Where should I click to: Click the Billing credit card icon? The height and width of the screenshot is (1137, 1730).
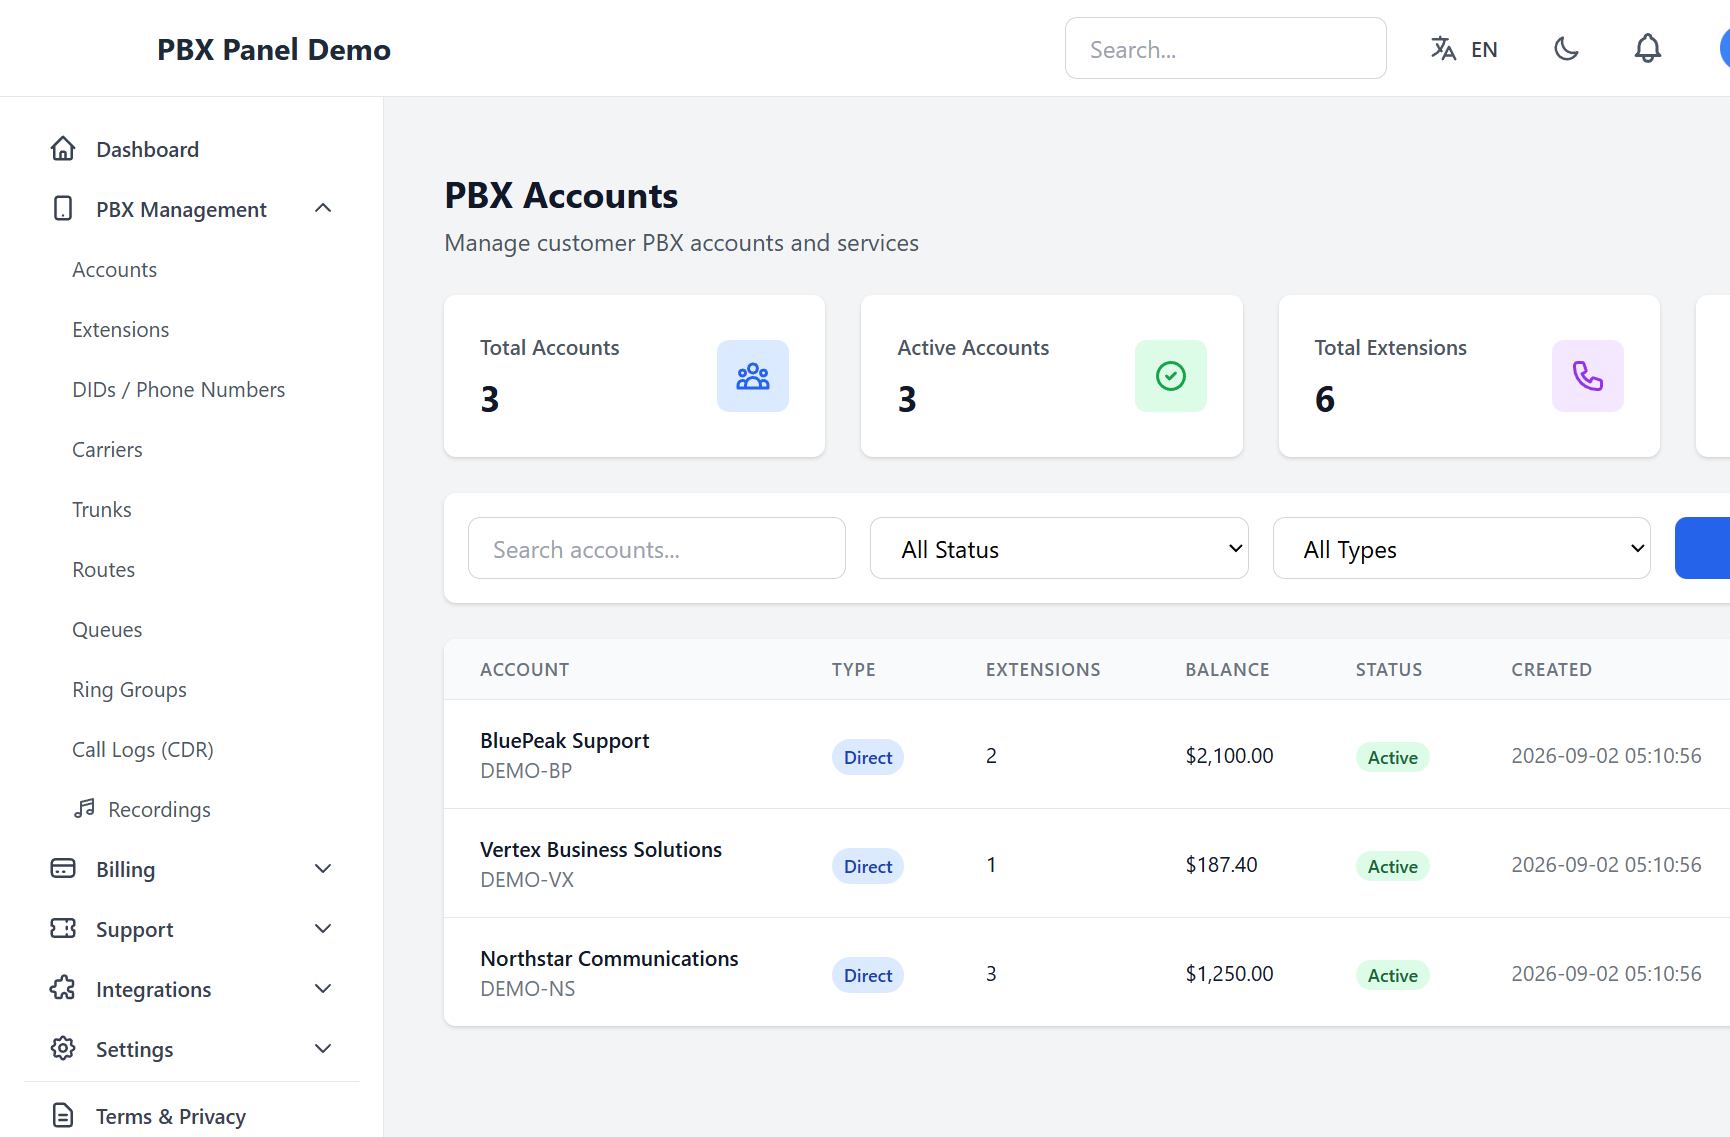click(63, 868)
